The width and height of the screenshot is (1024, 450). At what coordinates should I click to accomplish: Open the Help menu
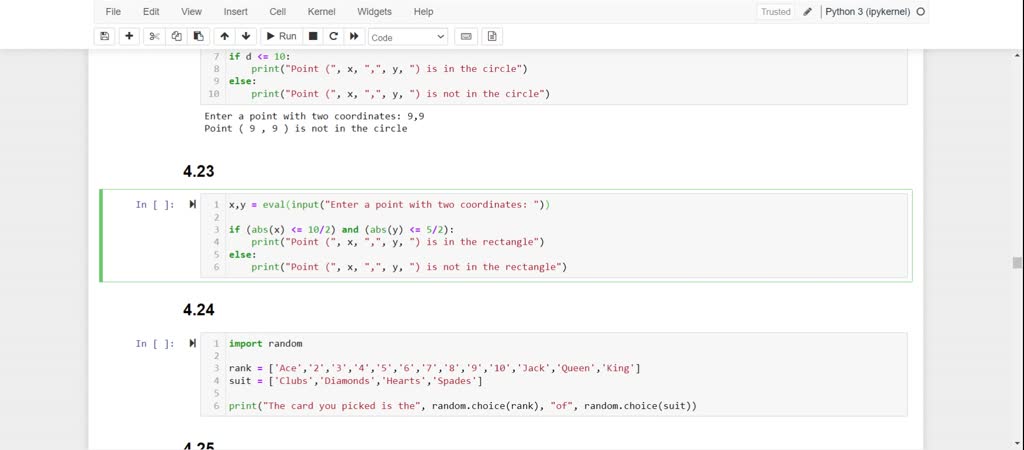[x=423, y=12]
